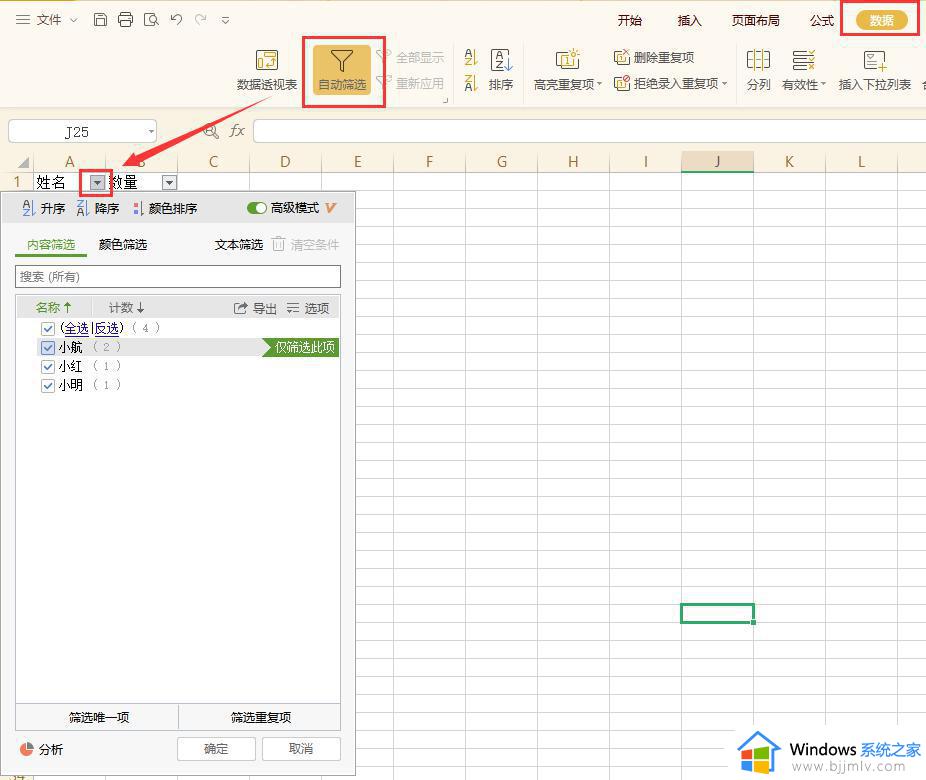
Task: Click the fx insert function icon
Action: (x=237, y=130)
